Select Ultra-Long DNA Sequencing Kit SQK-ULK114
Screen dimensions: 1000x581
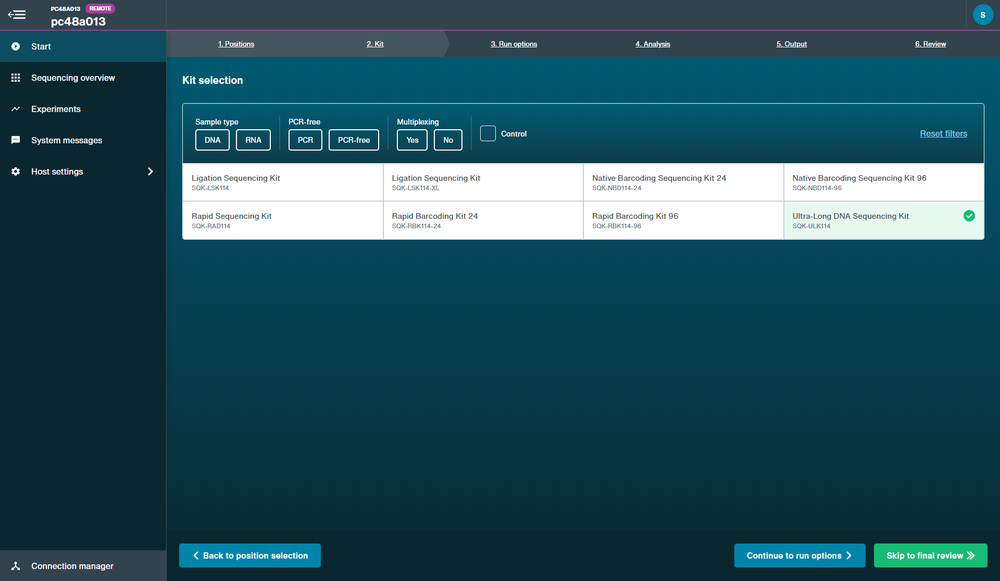pos(883,221)
